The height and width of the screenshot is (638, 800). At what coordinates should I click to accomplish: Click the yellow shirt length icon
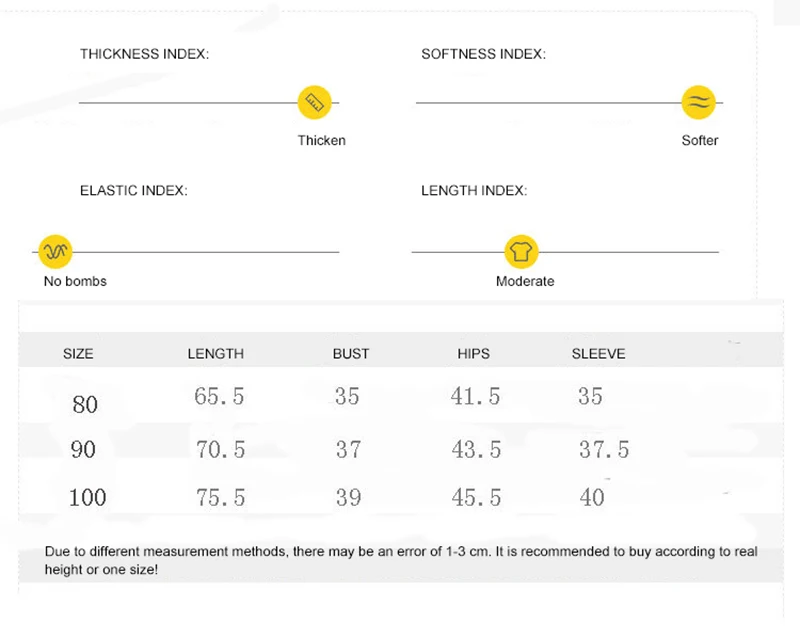coord(521,251)
